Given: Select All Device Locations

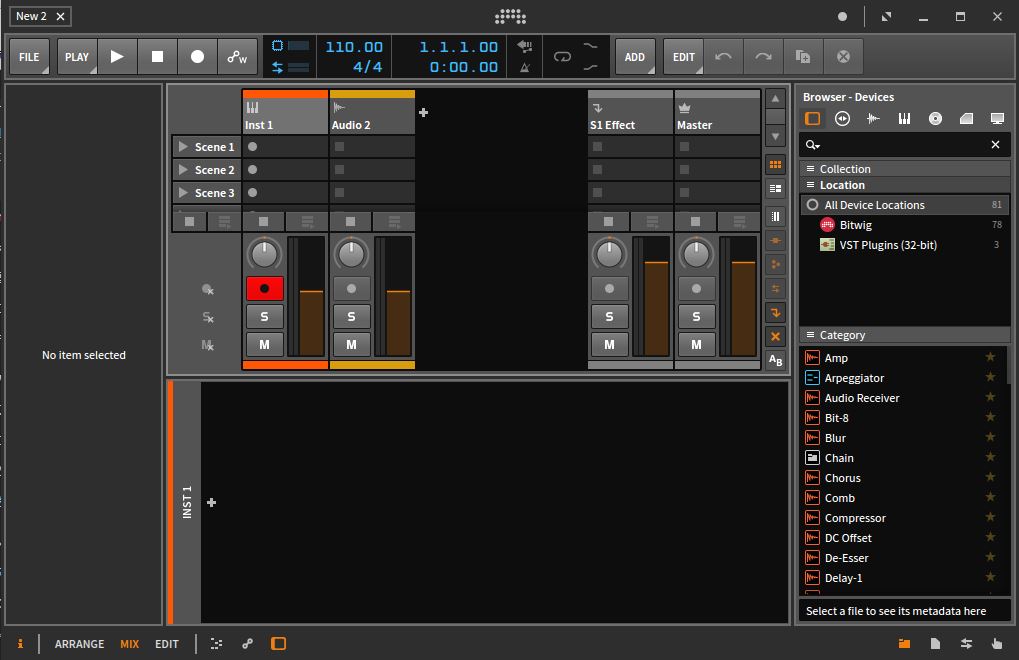Looking at the screenshot, I should [905, 205].
